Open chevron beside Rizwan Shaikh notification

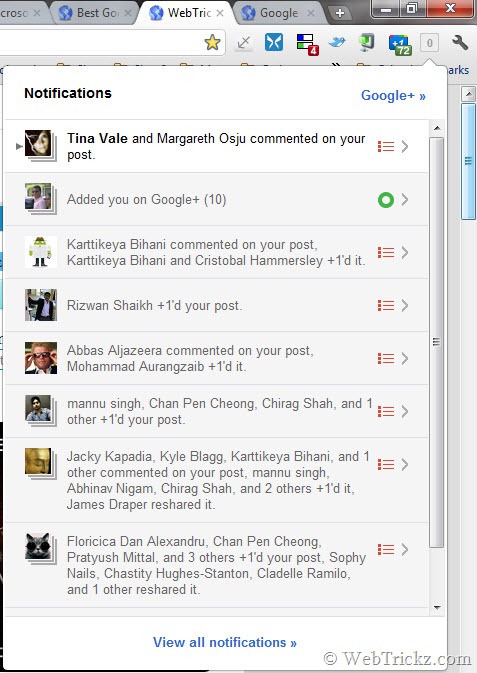tap(404, 306)
